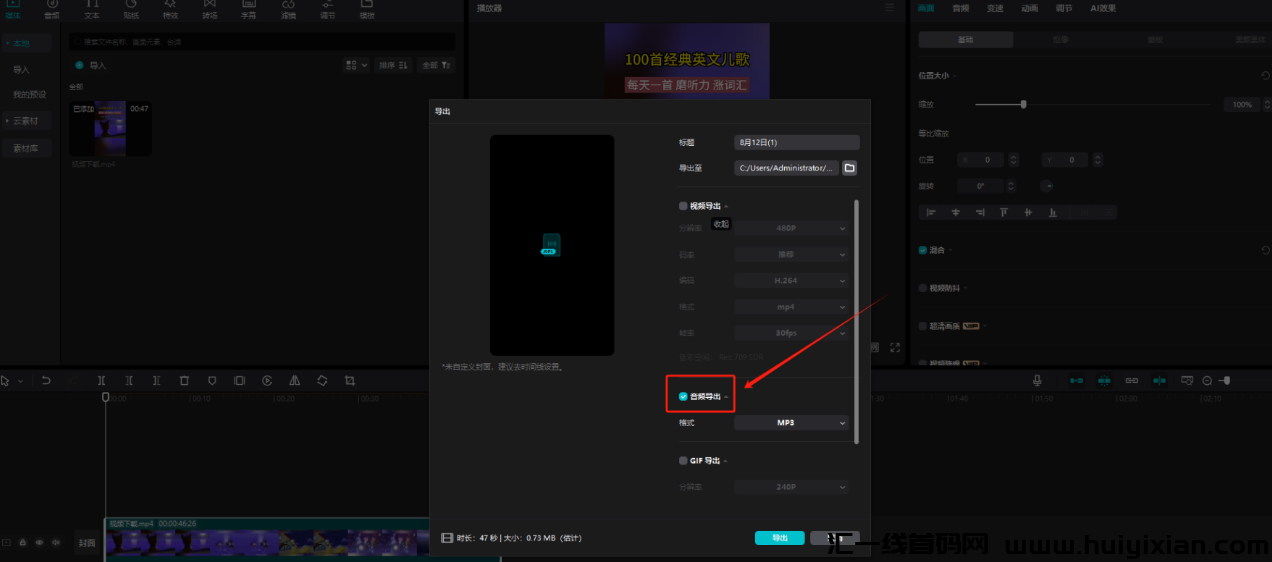Enable the 视频导出 video export checkbox
1272x562 pixels.
tap(683, 206)
